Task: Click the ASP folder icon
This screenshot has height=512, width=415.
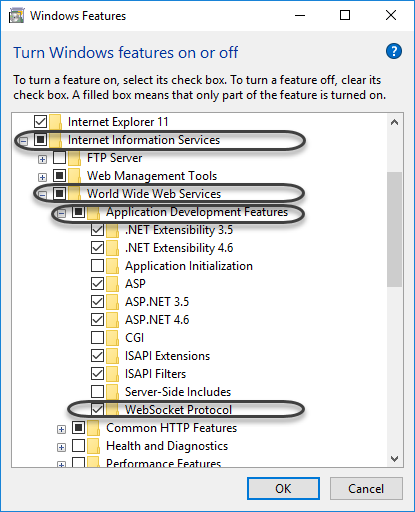Action: (113, 284)
